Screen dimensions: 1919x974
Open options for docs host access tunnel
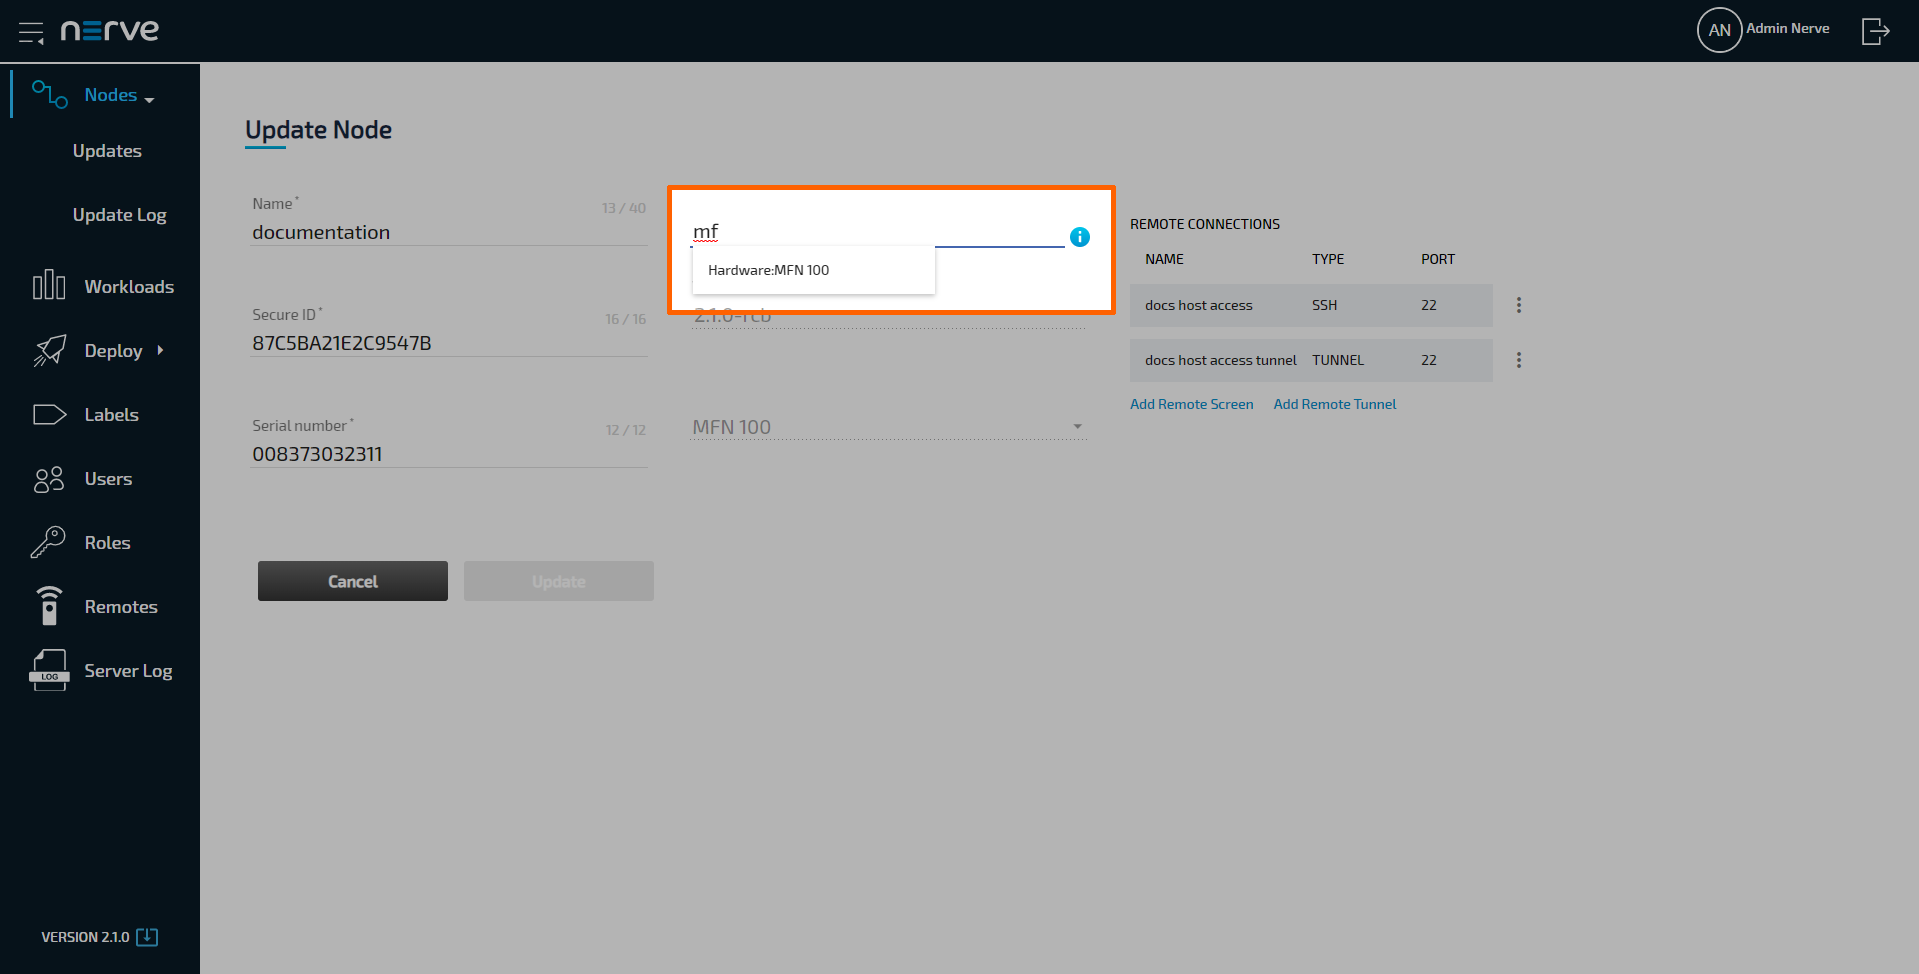(x=1518, y=360)
